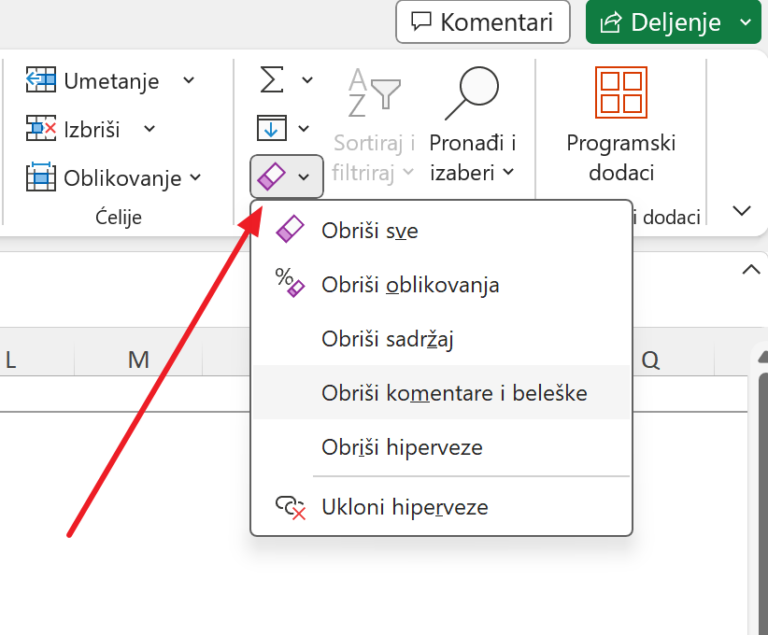Open Sortiraj i filtriraj dropdown chevron
Viewport: 768px width, 635px height.
408,172
